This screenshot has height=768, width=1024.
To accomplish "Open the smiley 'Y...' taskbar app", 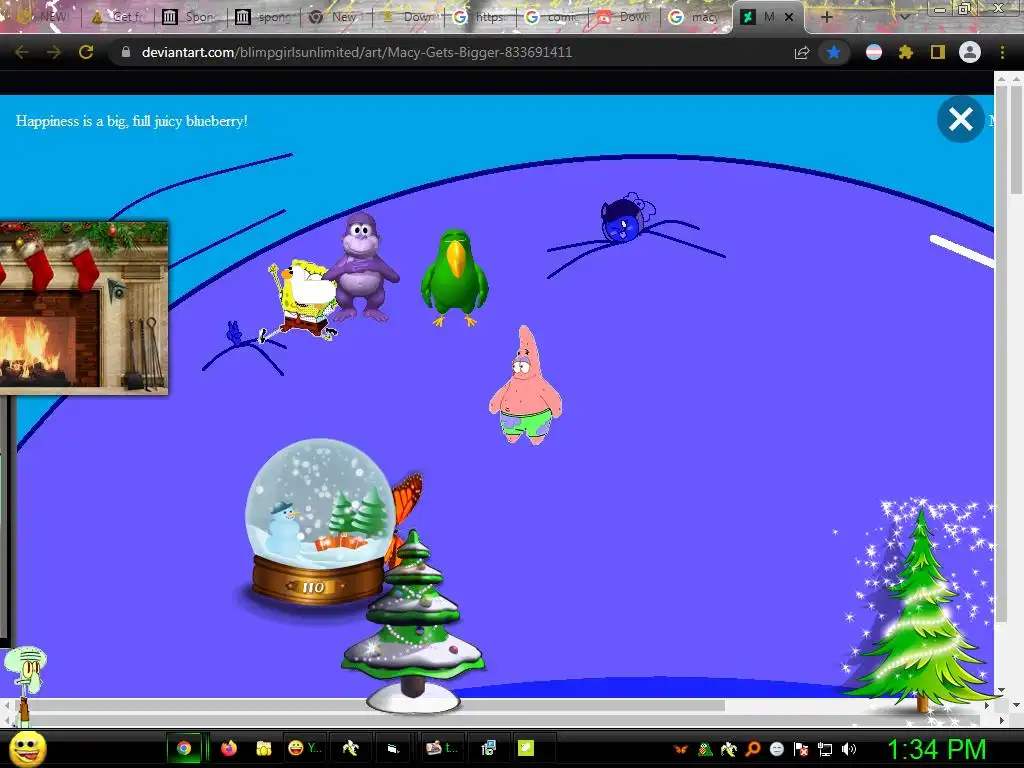I will pyautogui.click(x=305, y=748).
